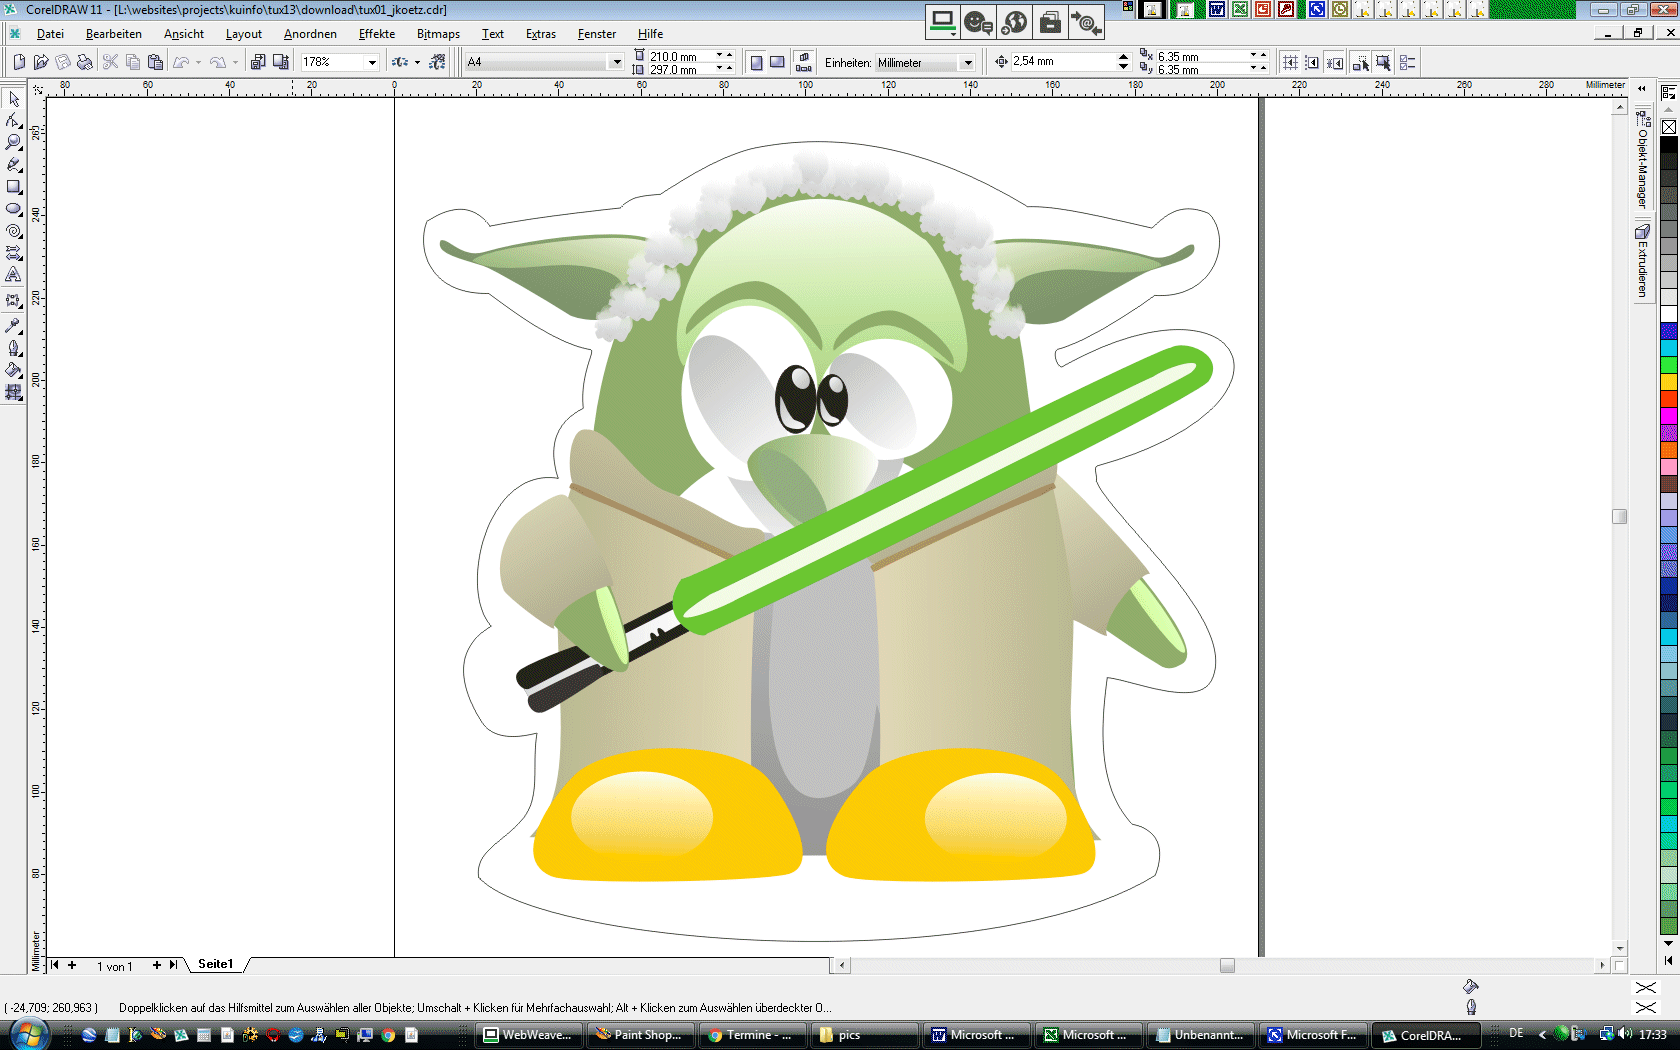The image size is (1680, 1050).
Task: Select the Basic Shapes arrows tool
Action: (14, 253)
